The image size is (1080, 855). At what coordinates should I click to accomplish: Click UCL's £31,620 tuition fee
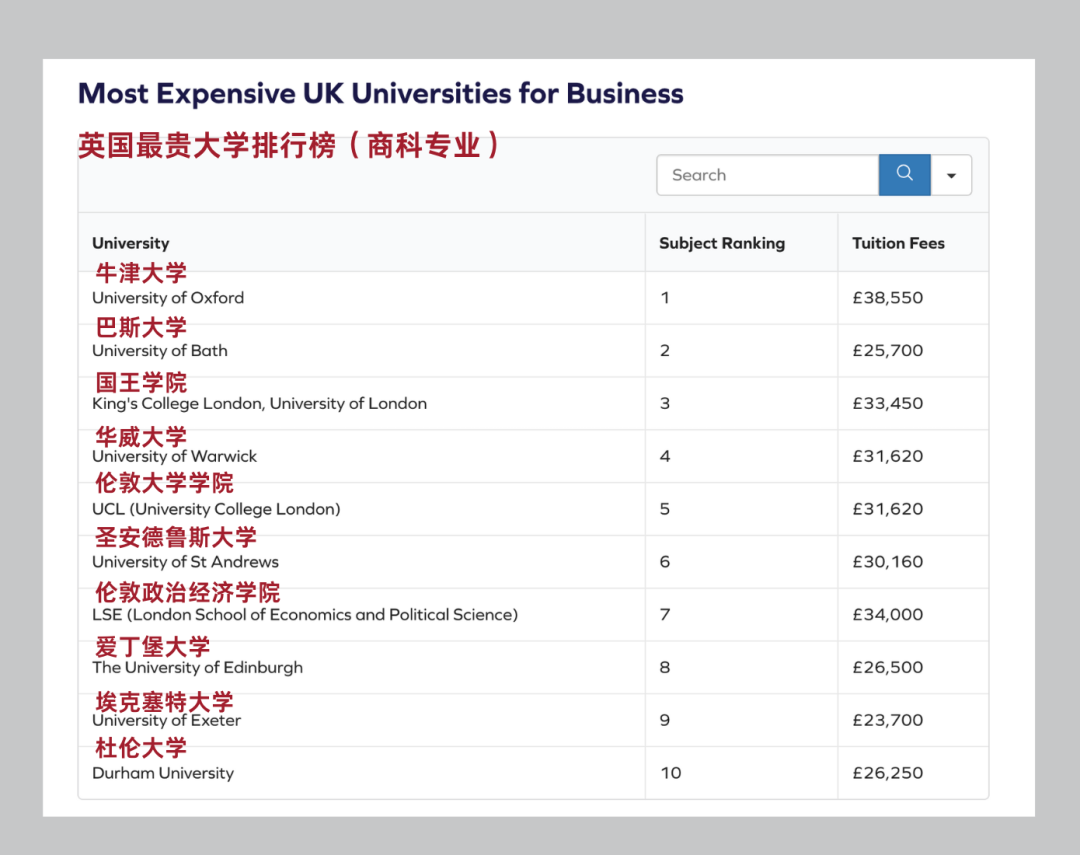tap(888, 509)
